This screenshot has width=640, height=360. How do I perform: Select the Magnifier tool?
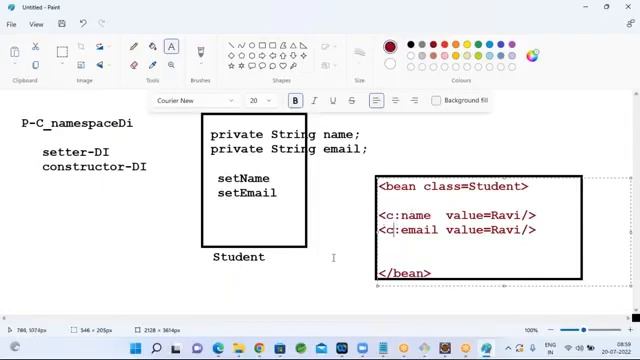pyautogui.click(x=171, y=65)
